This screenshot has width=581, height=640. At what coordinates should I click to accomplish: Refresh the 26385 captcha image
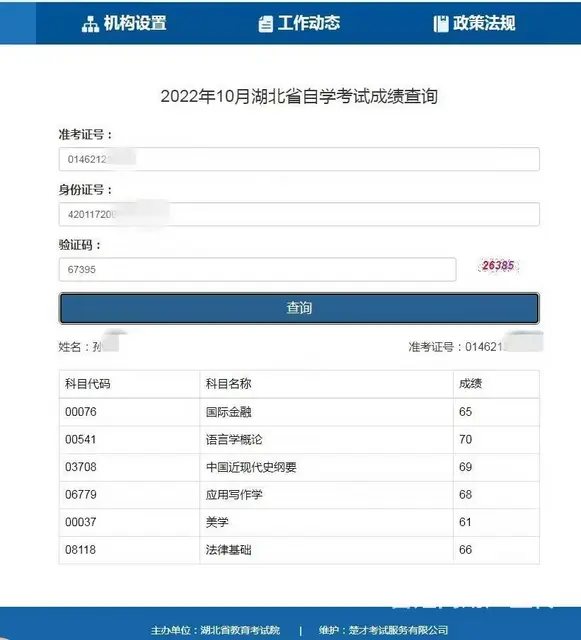tap(498, 266)
